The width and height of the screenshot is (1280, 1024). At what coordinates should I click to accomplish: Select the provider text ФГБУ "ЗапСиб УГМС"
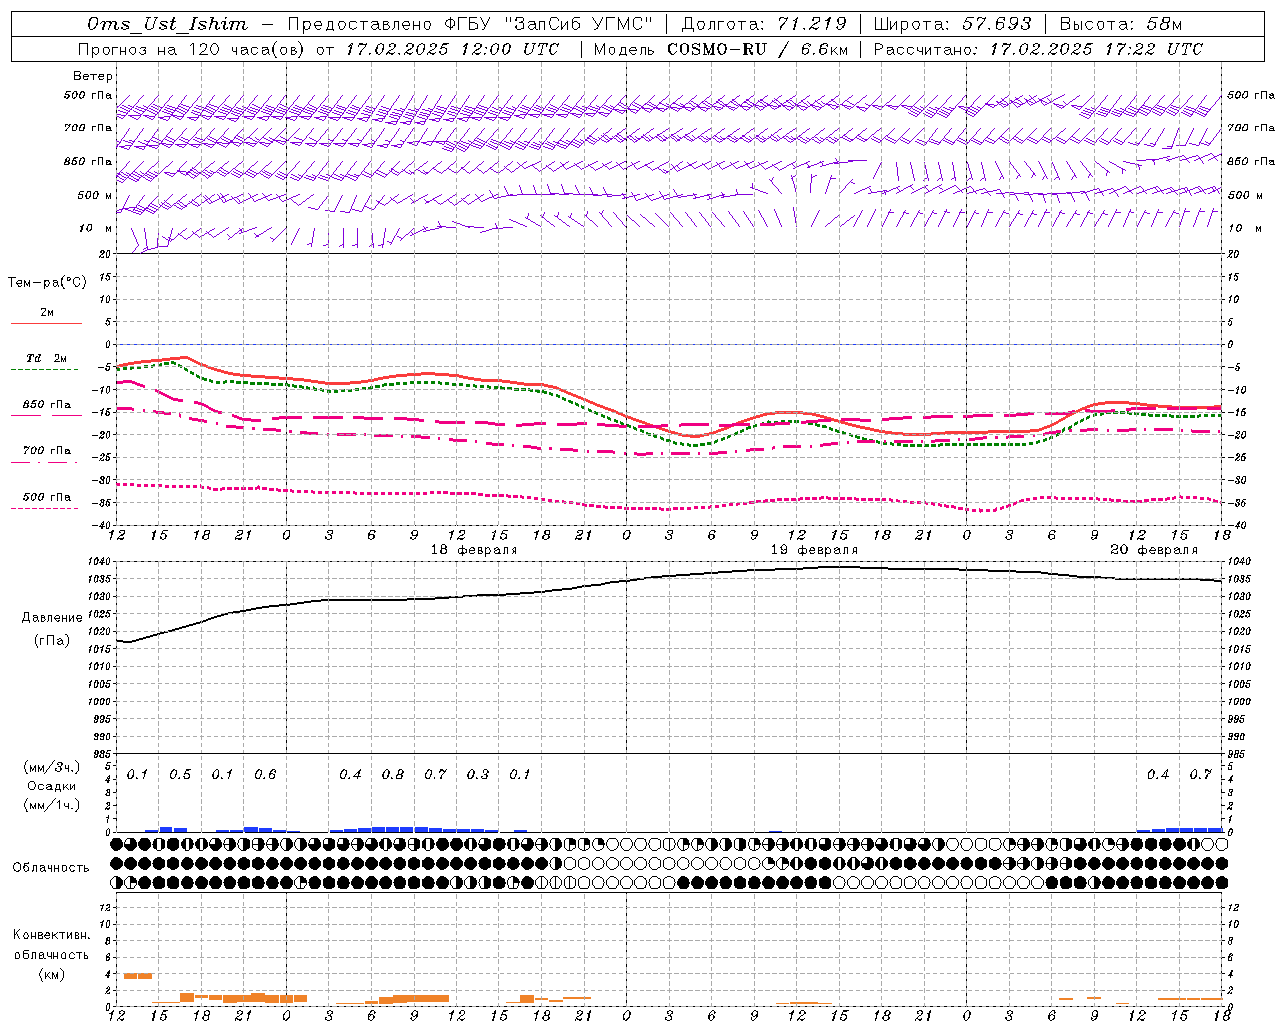pos(548,24)
